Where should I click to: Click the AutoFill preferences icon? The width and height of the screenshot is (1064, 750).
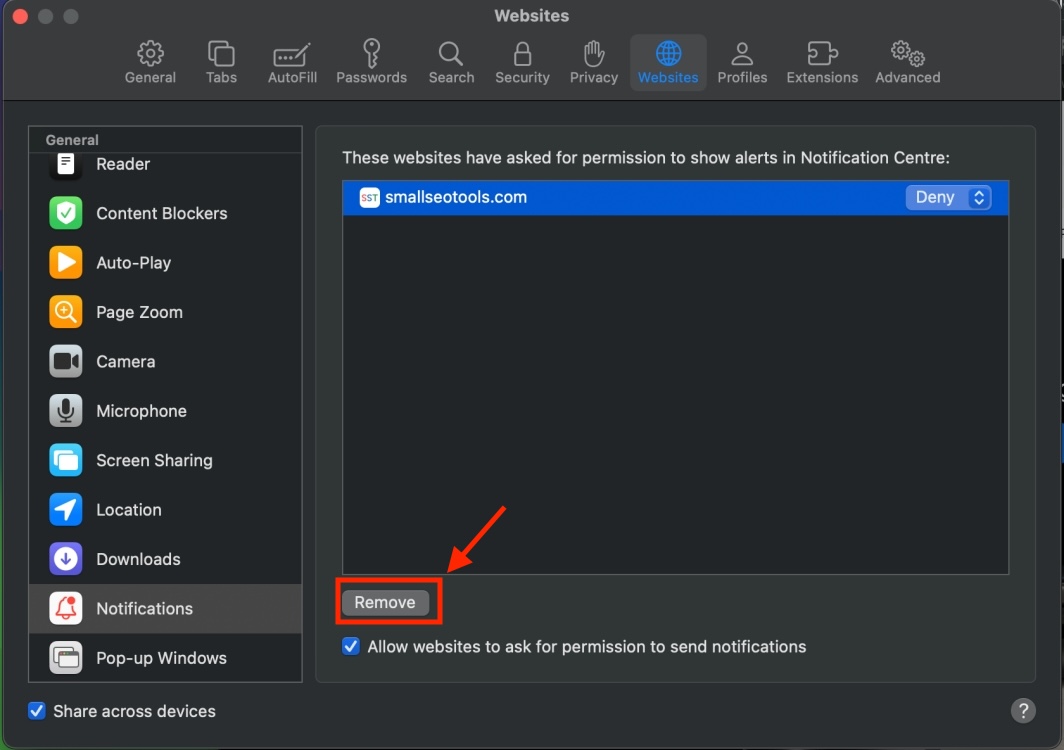(291, 62)
